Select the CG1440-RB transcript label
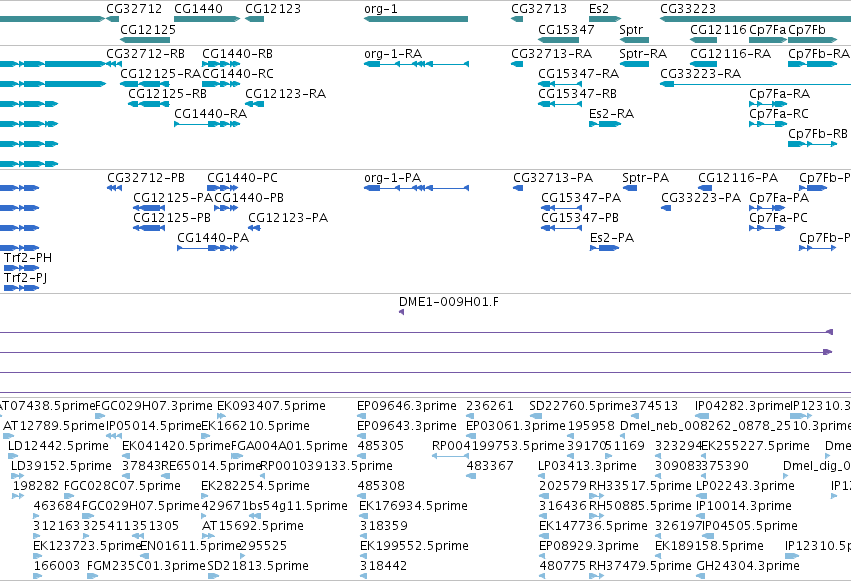 (237, 54)
